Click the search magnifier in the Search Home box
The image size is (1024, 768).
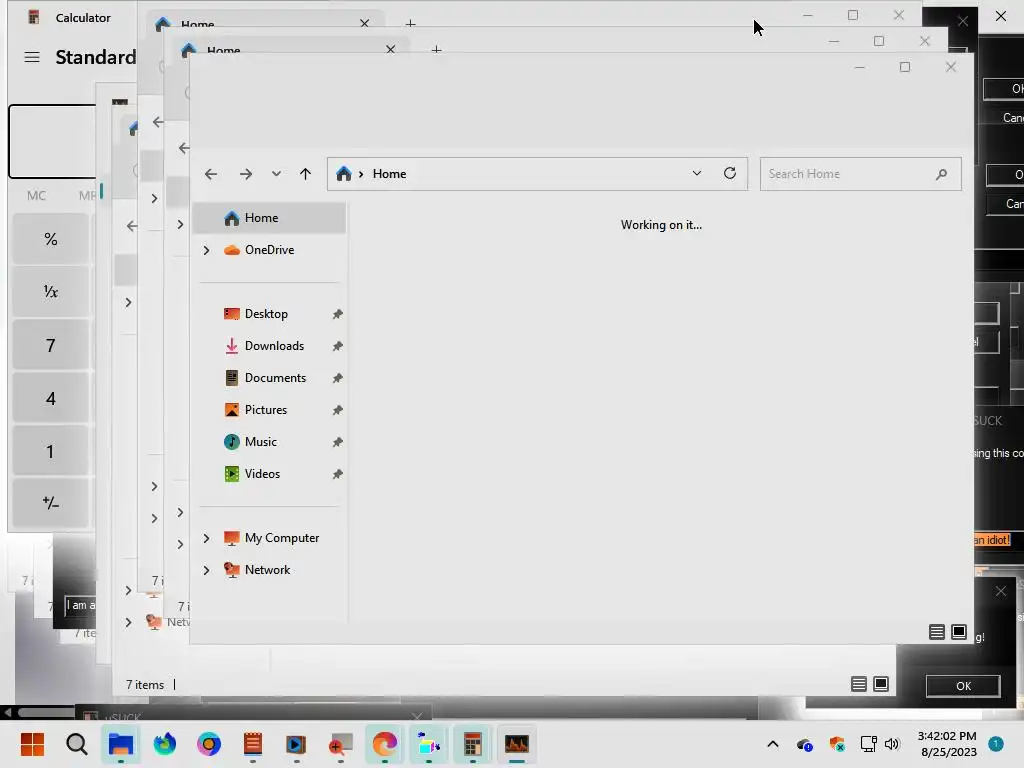coord(941,174)
